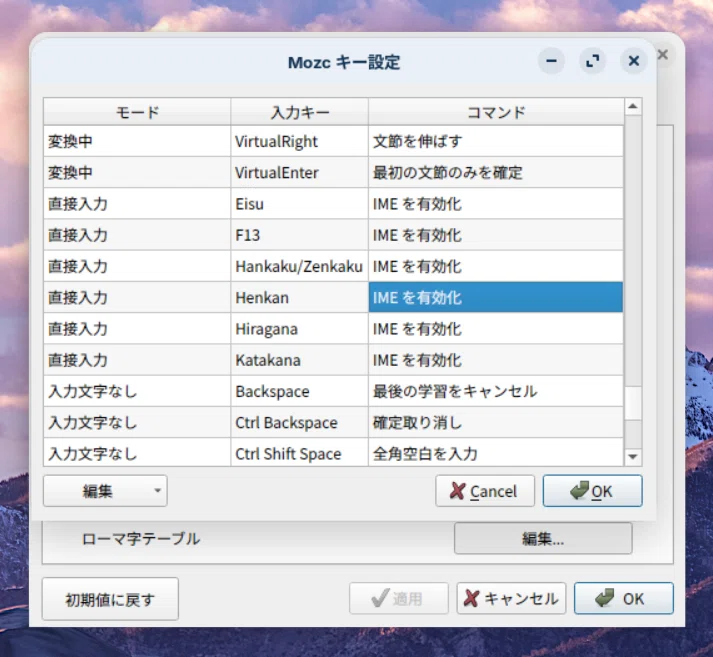
Task: Maximize the Mozc キー設定 dialog
Action: (592, 61)
